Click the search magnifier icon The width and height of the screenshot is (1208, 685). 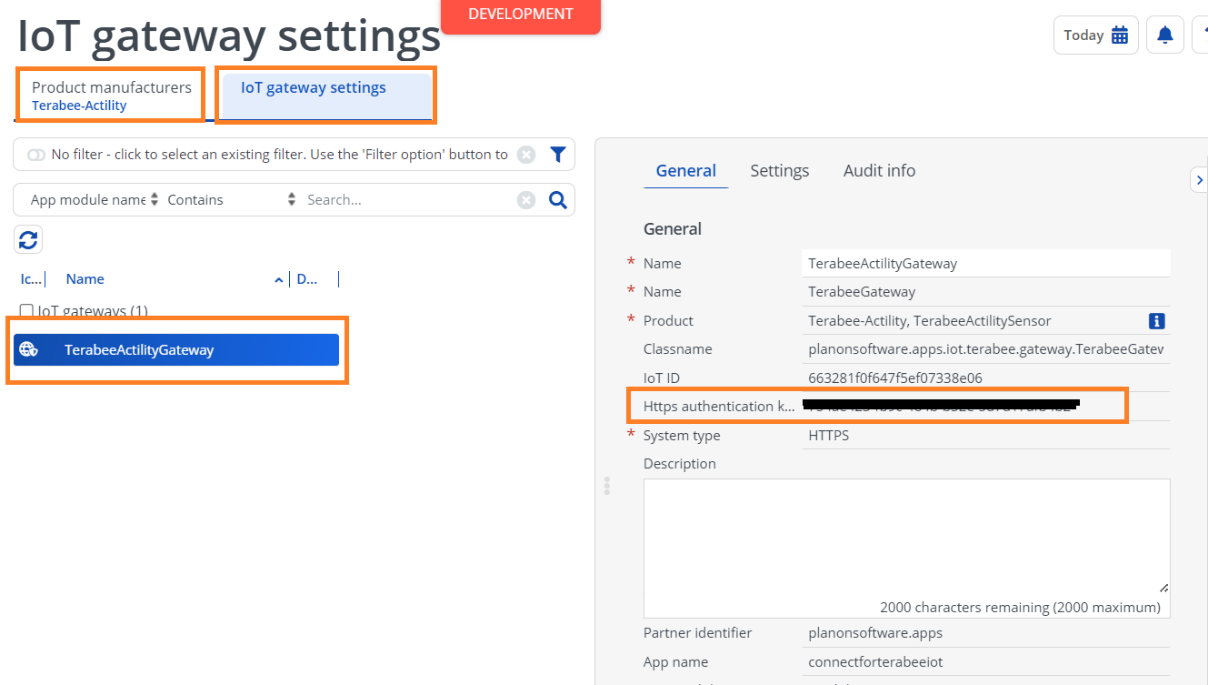coord(558,200)
